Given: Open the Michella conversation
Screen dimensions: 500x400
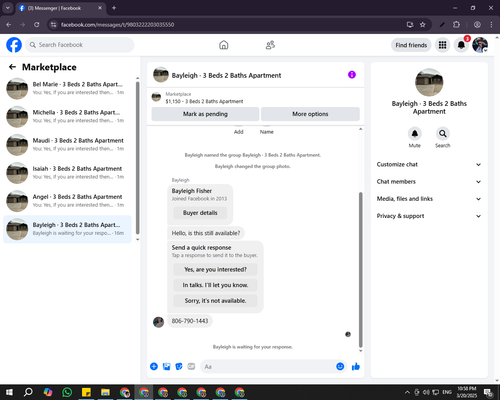Looking at the screenshot, I should pyautogui.click(x=67, y=116).
